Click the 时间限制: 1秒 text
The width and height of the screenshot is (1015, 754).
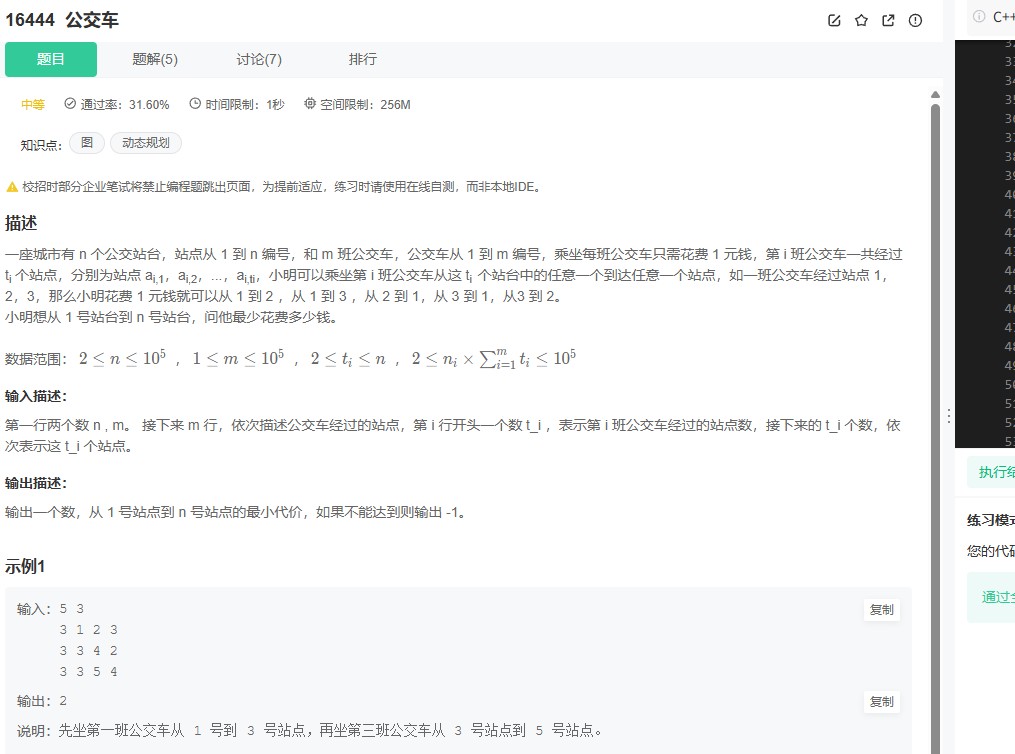[245, 105]
